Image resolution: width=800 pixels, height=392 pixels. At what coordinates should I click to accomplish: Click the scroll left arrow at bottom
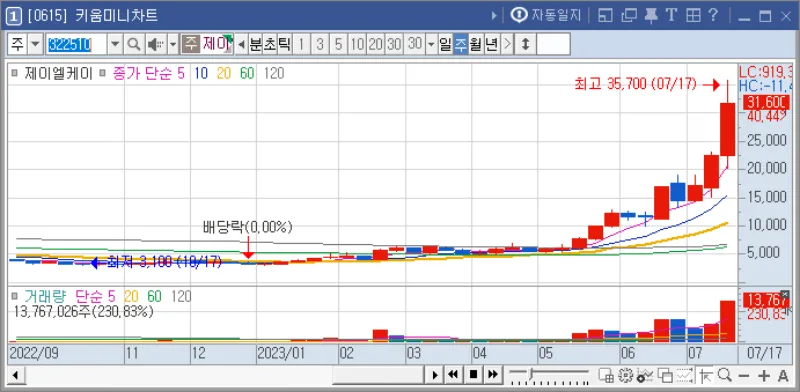tap(15, 376)
